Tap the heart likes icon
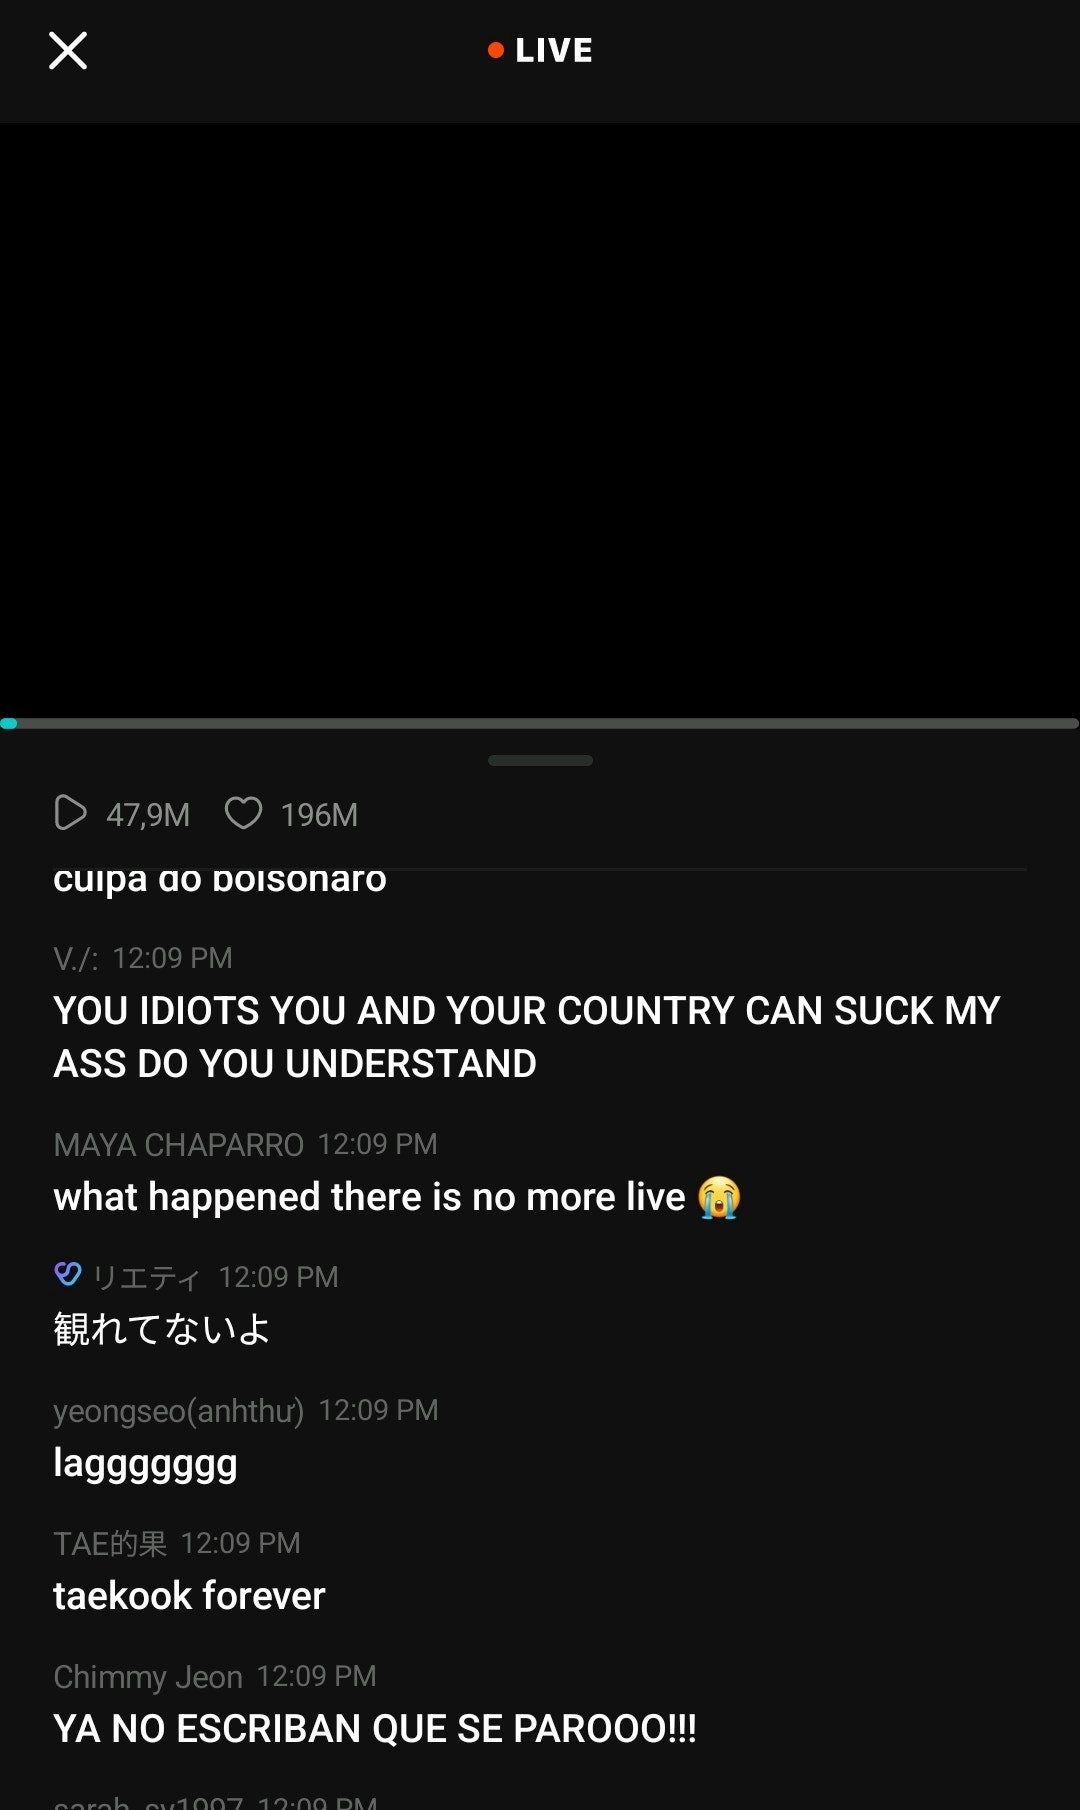This screenshot has width=1080, height=1810. (x=243, y=813)
